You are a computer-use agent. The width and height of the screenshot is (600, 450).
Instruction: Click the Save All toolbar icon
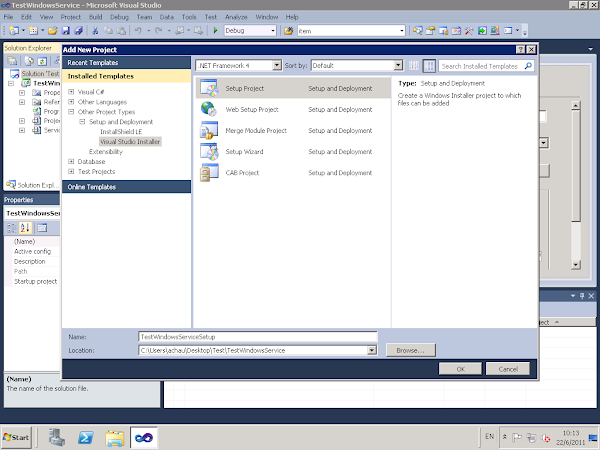click(79, 31)
